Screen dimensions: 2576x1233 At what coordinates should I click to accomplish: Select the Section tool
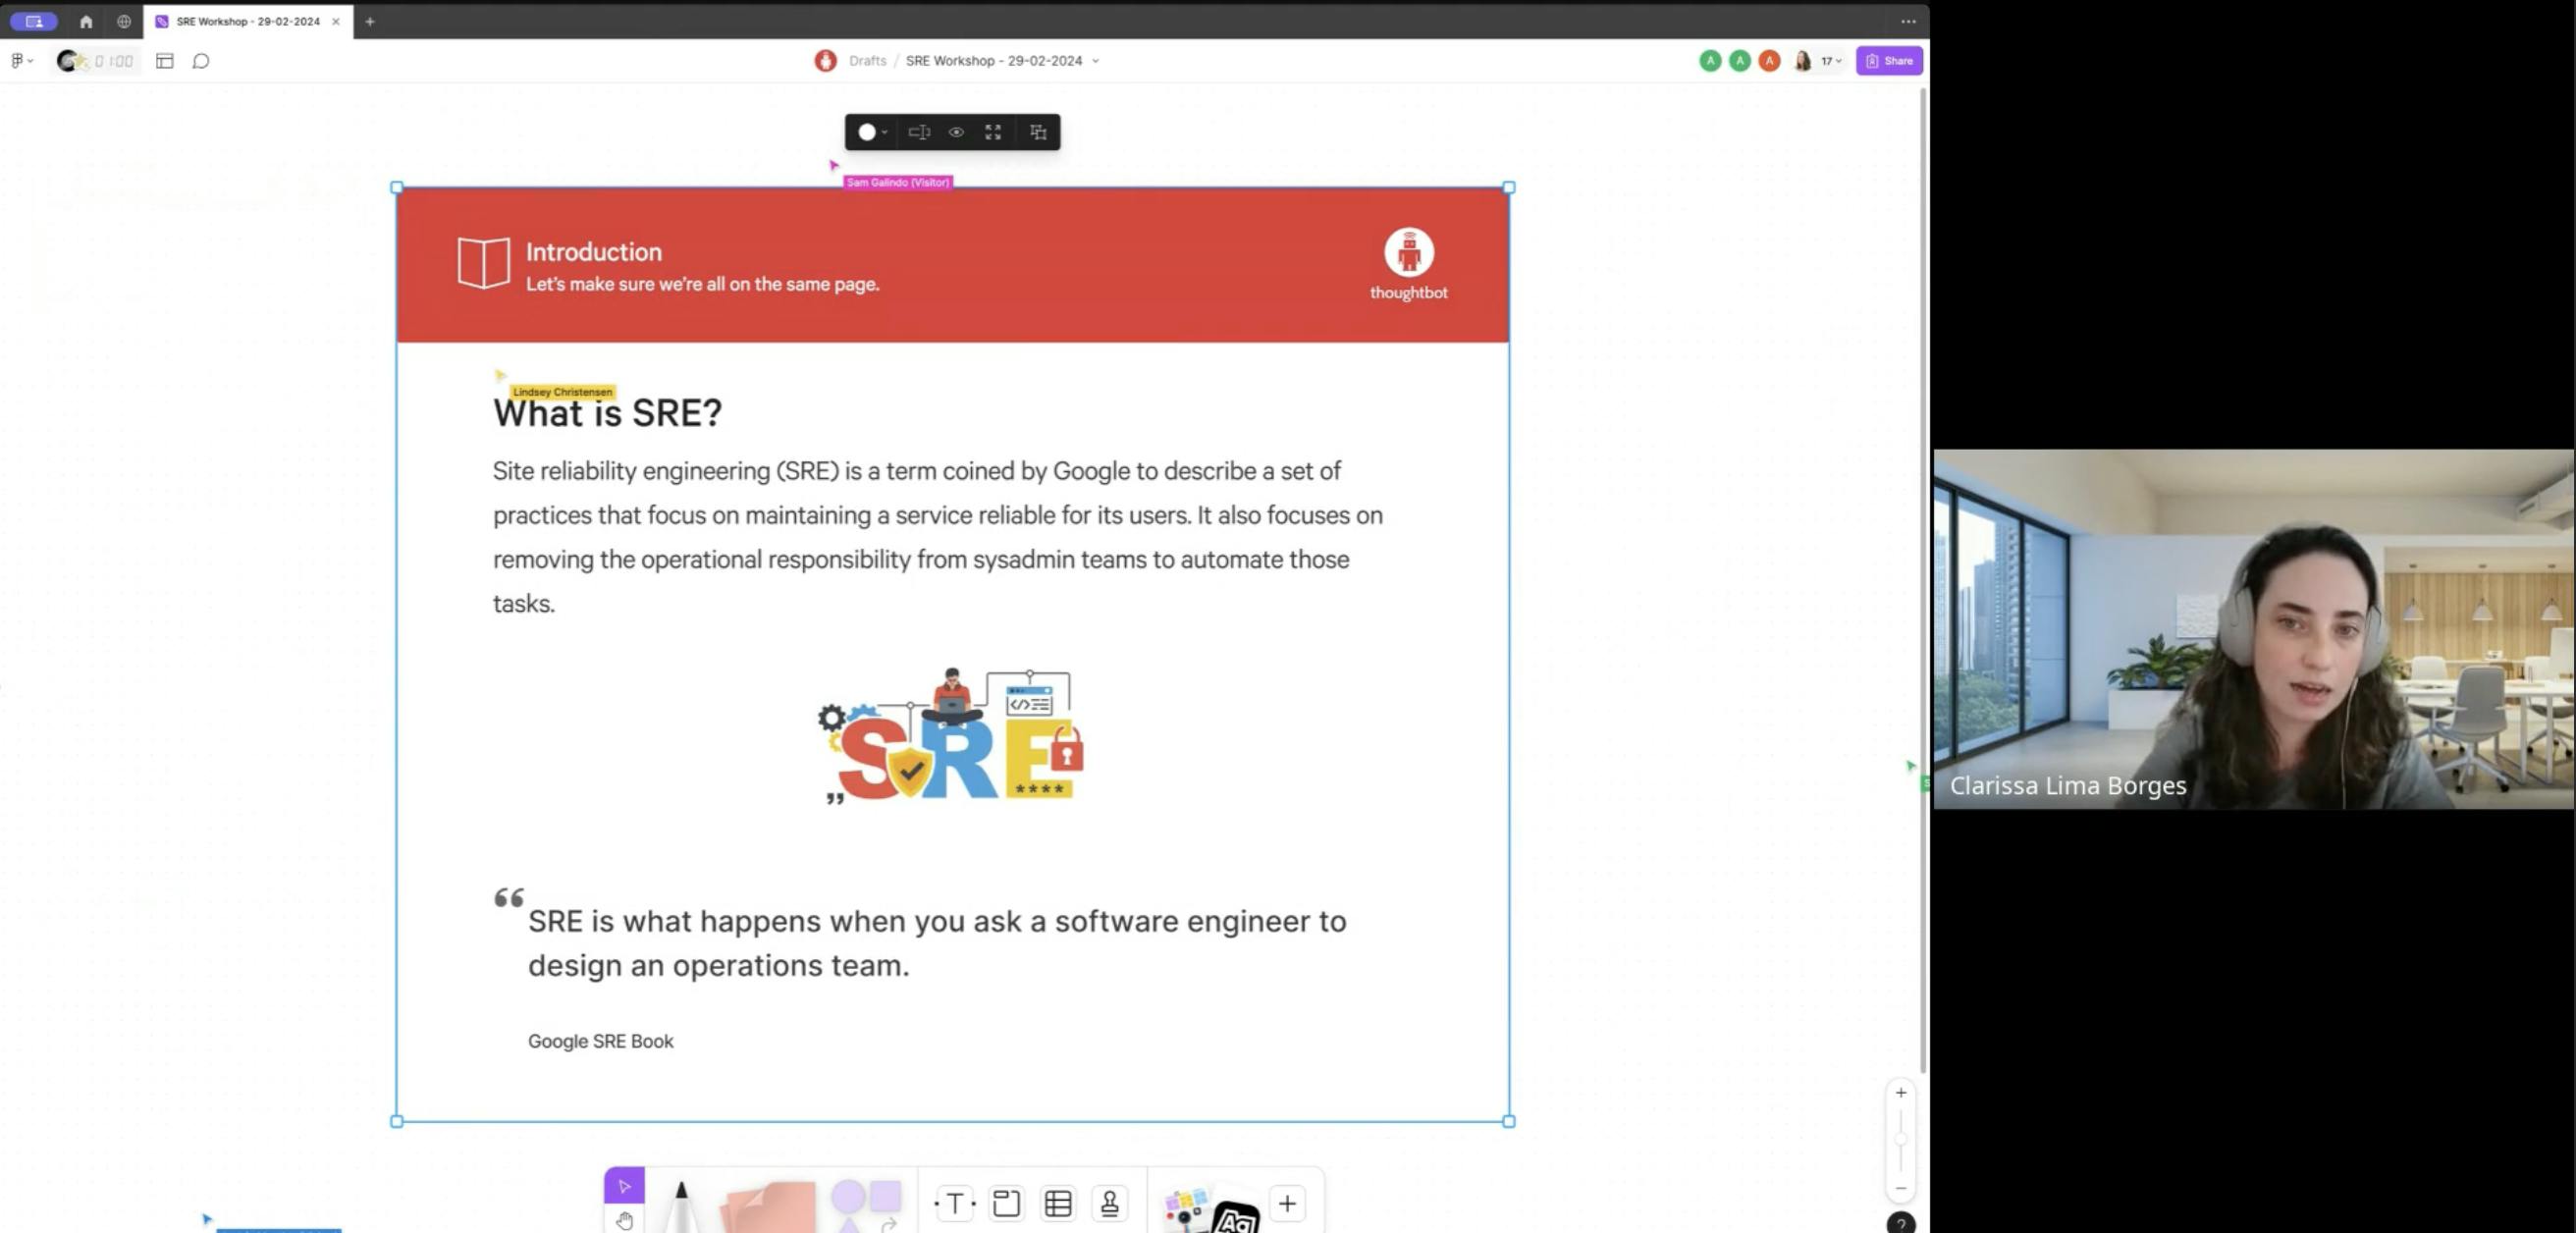tap(1006, 1203)
